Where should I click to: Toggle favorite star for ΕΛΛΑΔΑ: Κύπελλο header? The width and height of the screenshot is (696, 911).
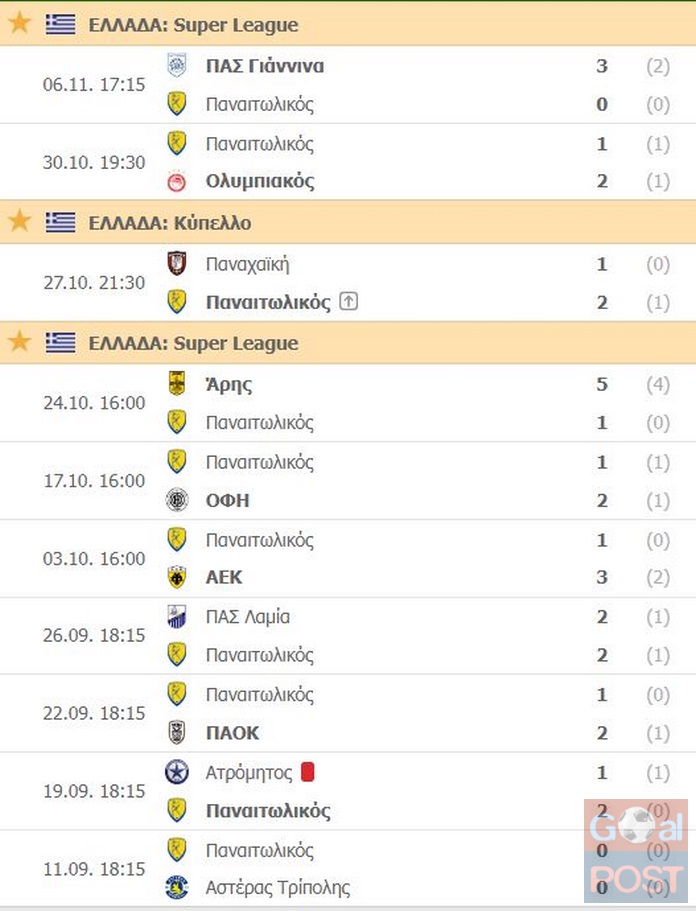pos(19,221)
